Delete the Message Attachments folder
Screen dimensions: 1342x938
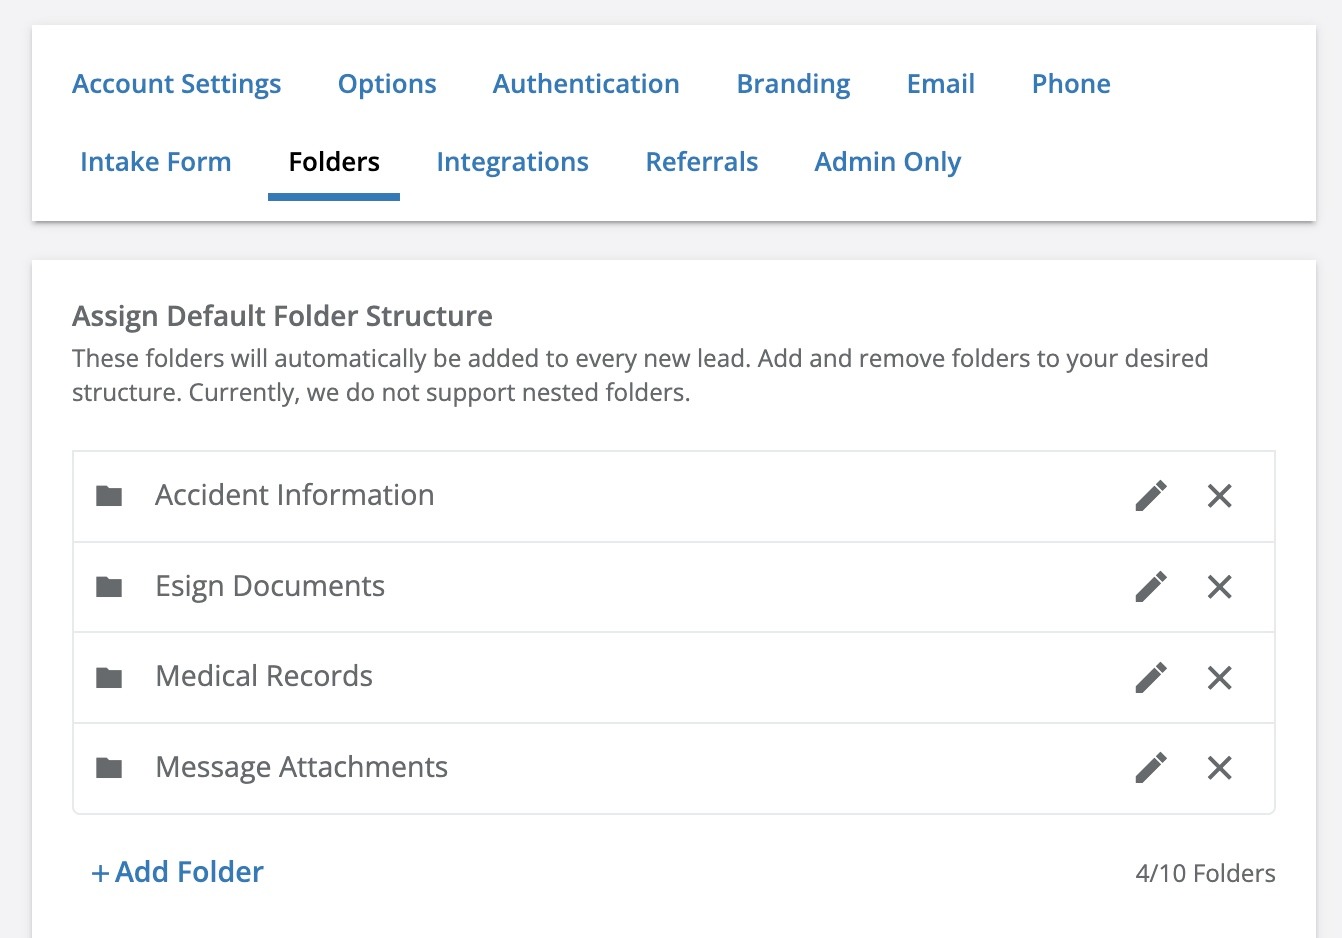[x=1219, y=768]
